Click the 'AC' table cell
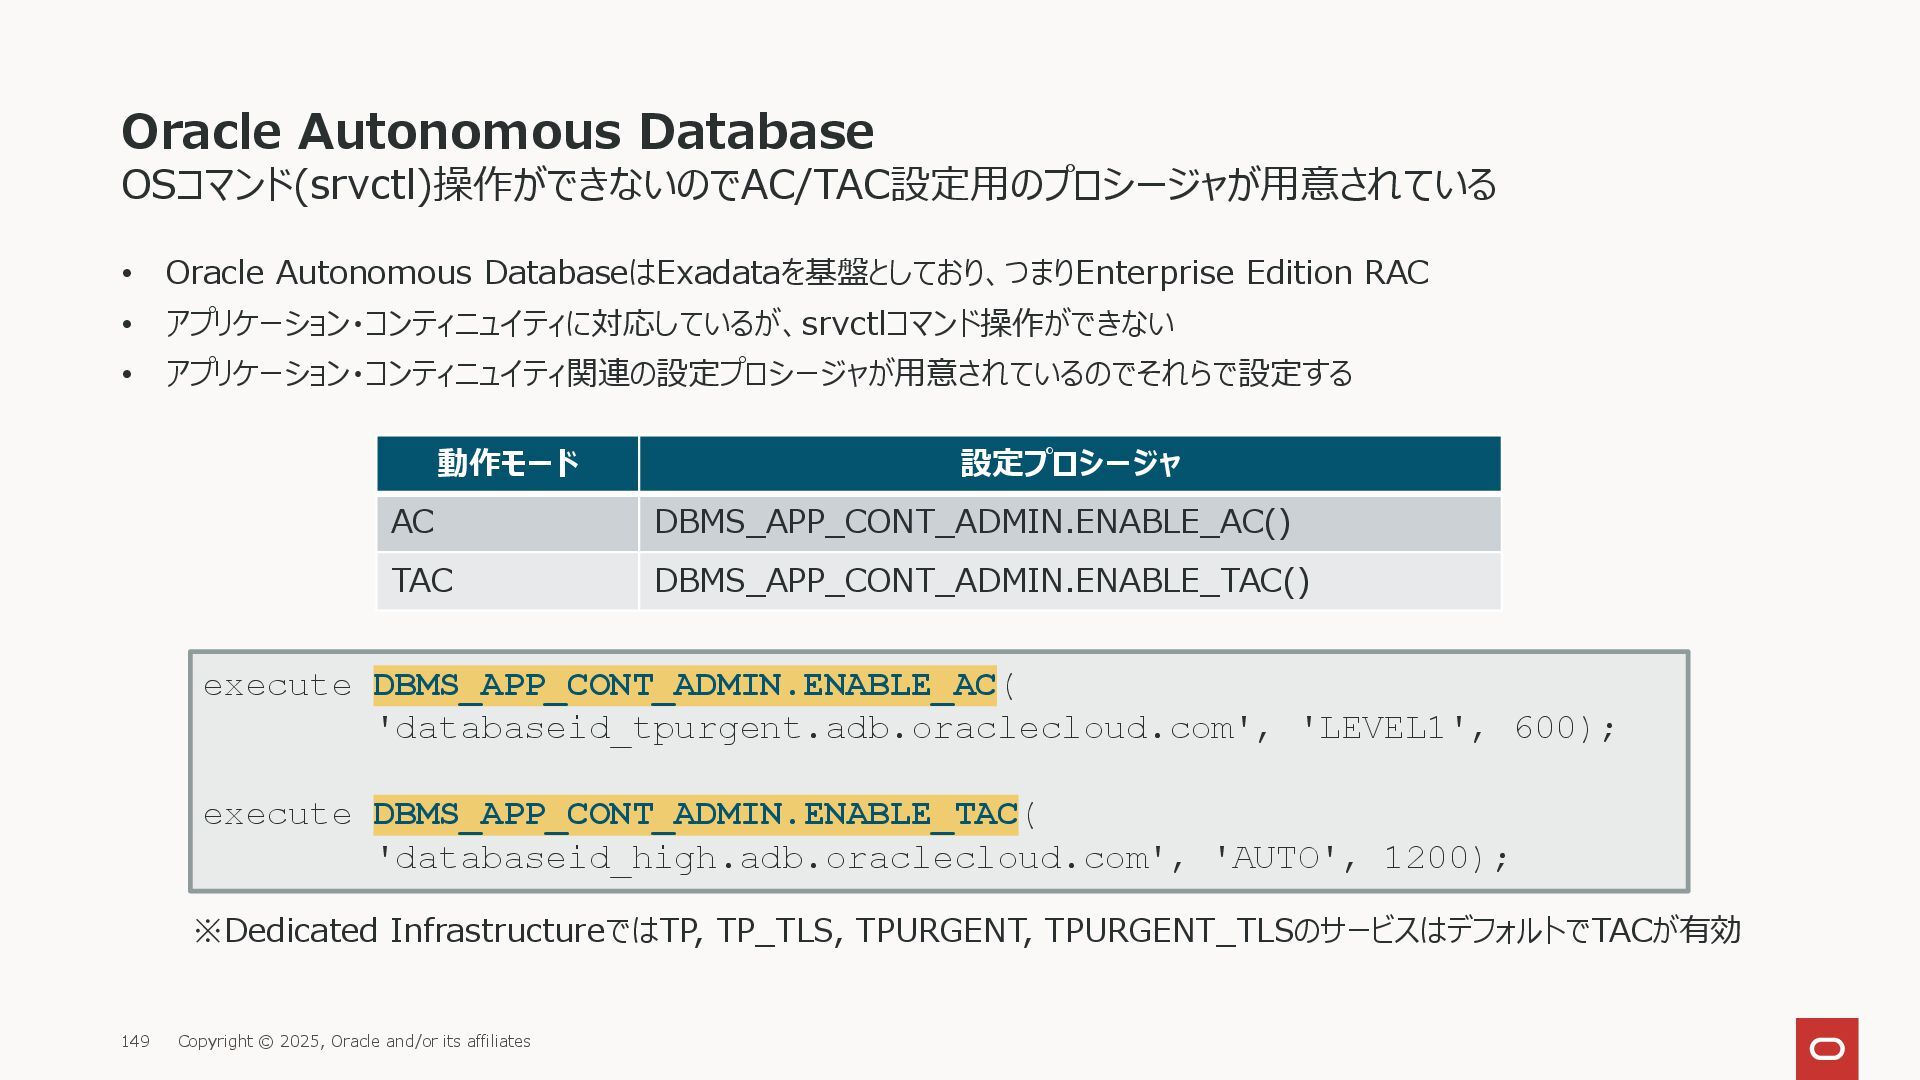1920x1080 pixels. [x=507, y=522]
